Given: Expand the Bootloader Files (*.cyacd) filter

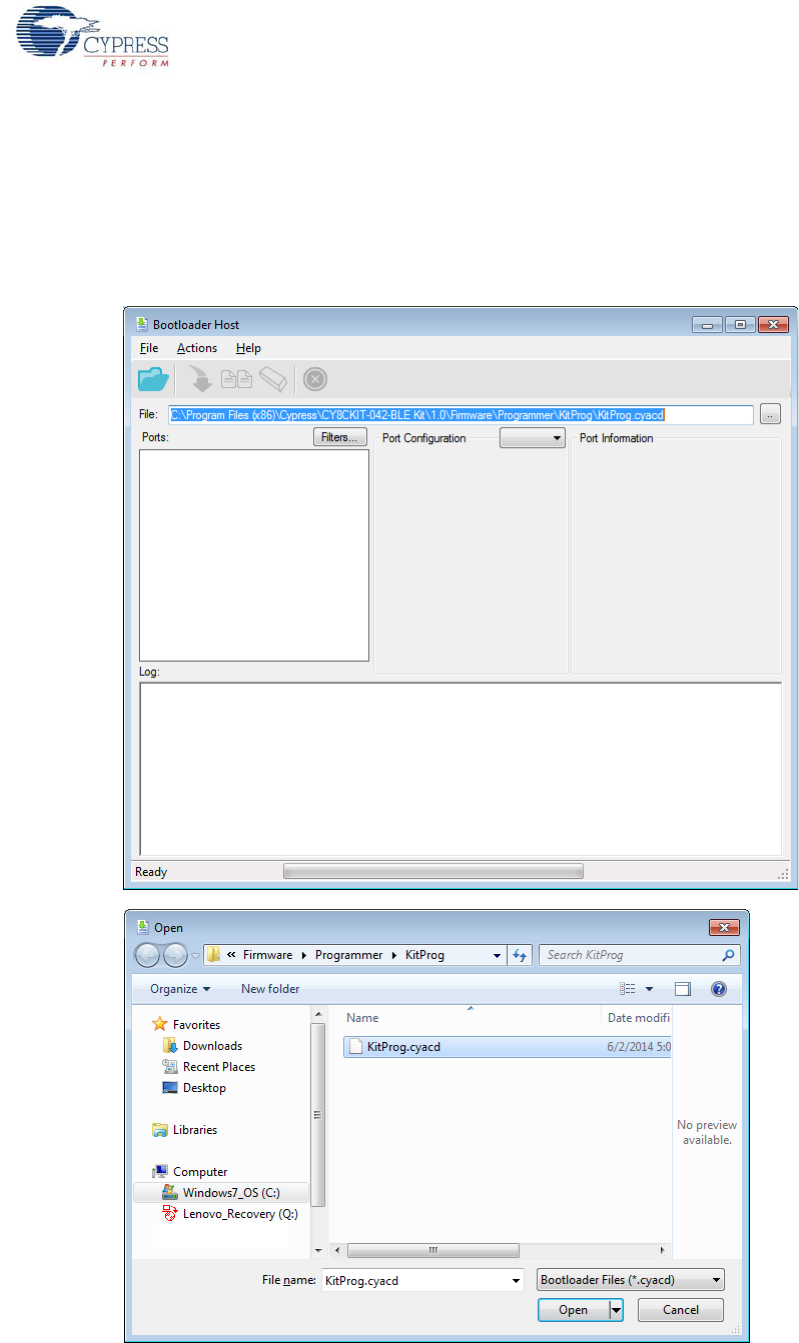Looking at the screenshot, I should pyautogui.click(x=630, y=1280).
